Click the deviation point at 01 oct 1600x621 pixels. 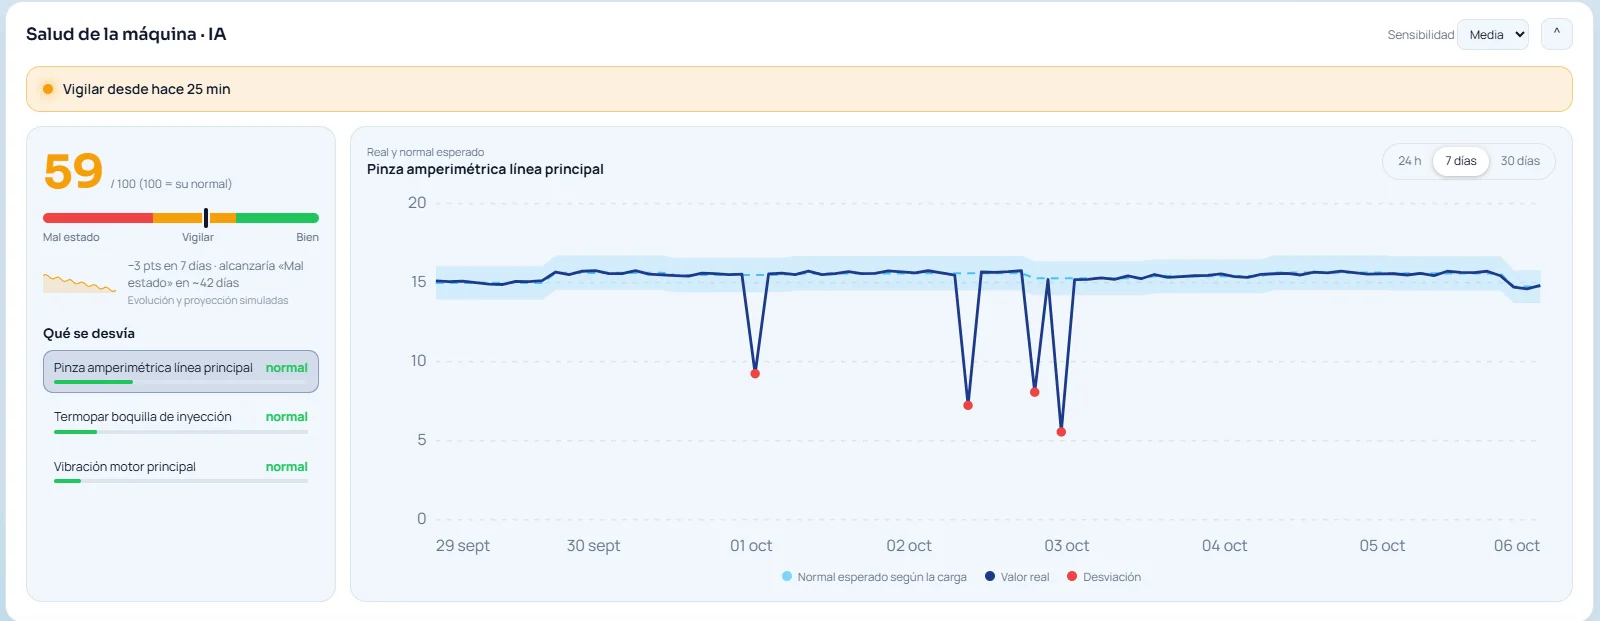click(755, 374)
